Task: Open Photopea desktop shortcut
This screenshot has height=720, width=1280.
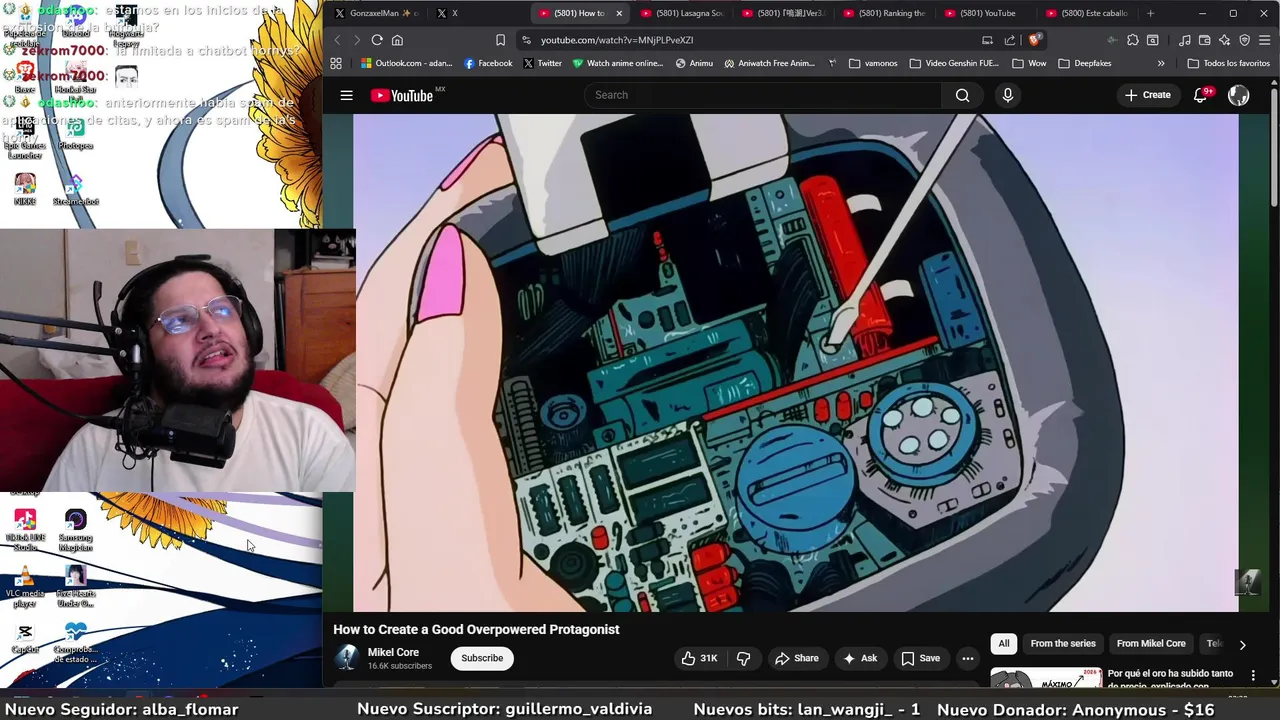Action: click(75, 134)
